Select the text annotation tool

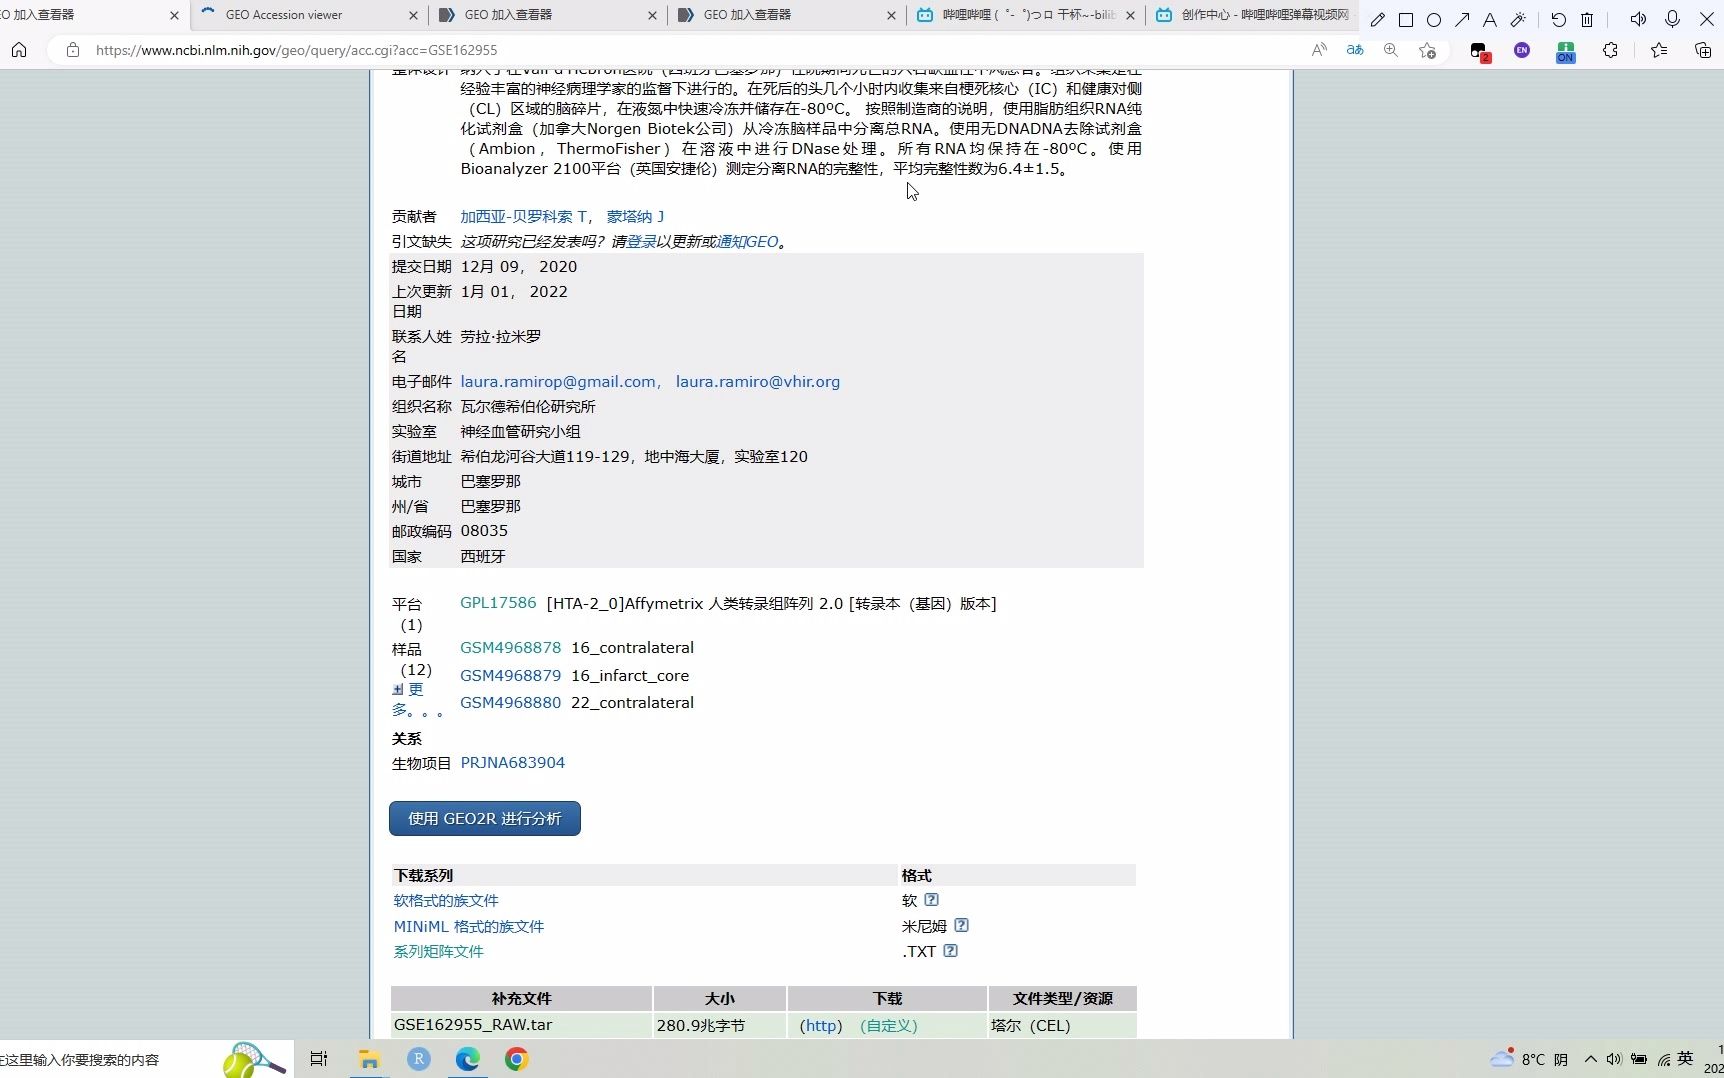coord(1489,20)
